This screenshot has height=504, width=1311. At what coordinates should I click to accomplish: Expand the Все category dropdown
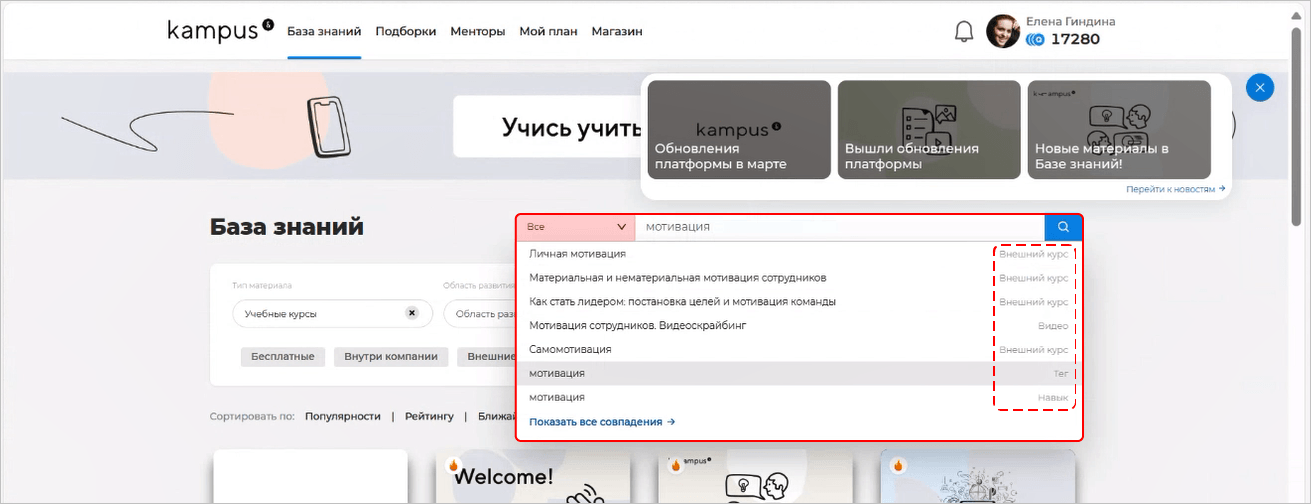click(576, 227)
